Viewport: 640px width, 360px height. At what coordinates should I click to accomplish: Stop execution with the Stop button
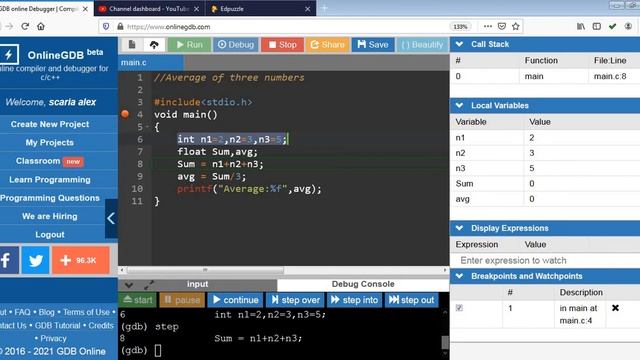coord(282,44)
